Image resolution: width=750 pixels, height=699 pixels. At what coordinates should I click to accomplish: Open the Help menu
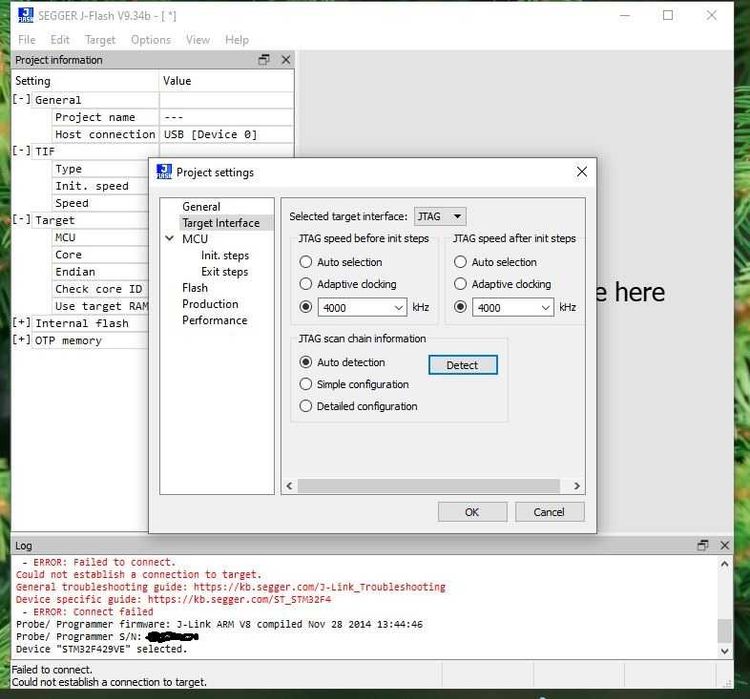[x=237, y=40]
